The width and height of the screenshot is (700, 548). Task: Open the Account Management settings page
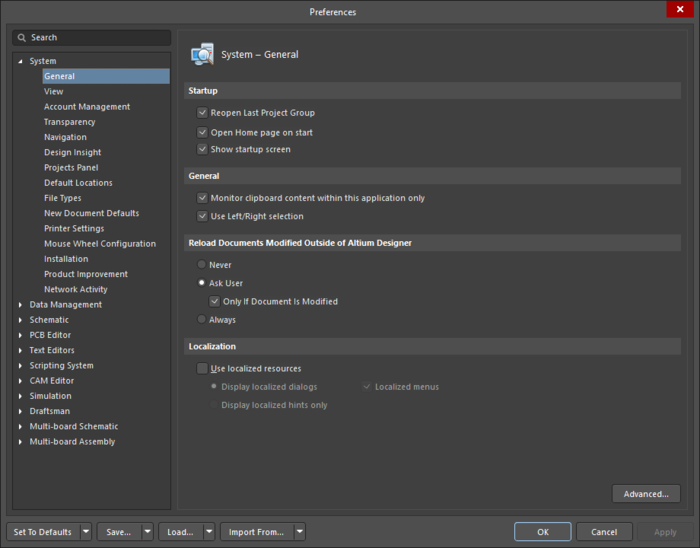click(86, 107)
